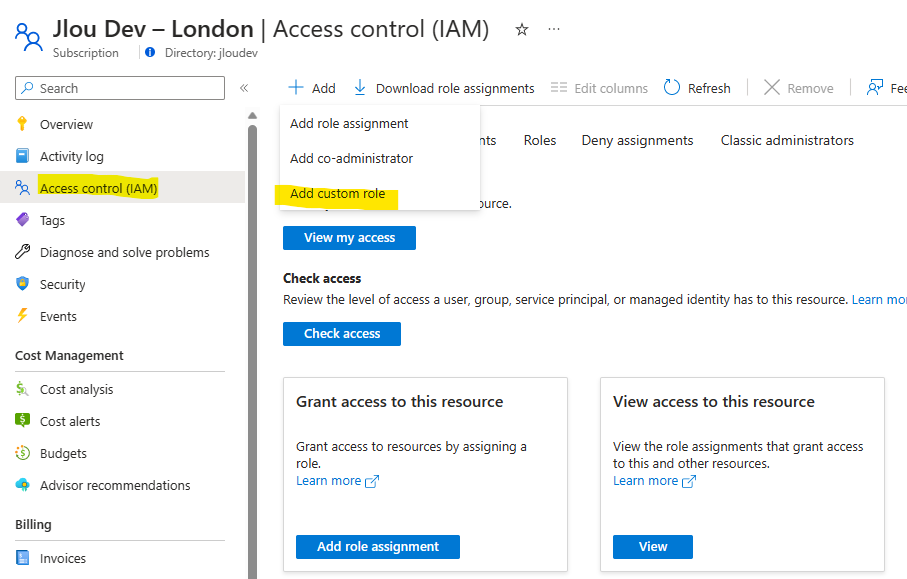The image size is (907, 579).
Task: Click the Directory: jloudev text
Action: (x=211, y=53)
